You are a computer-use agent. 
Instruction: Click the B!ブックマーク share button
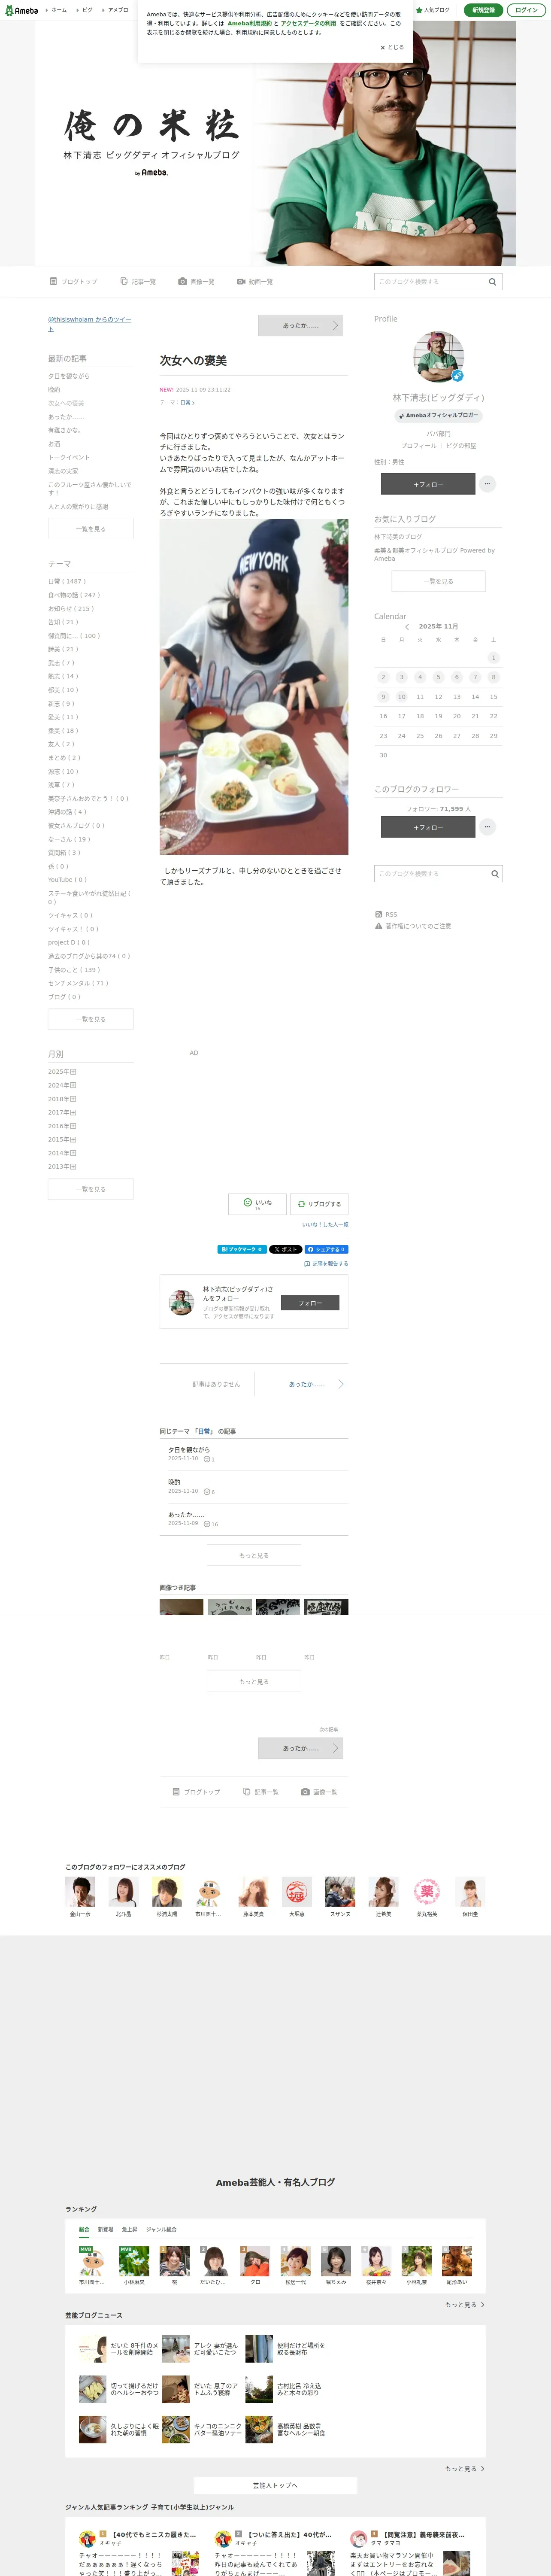coord(241,1249)
